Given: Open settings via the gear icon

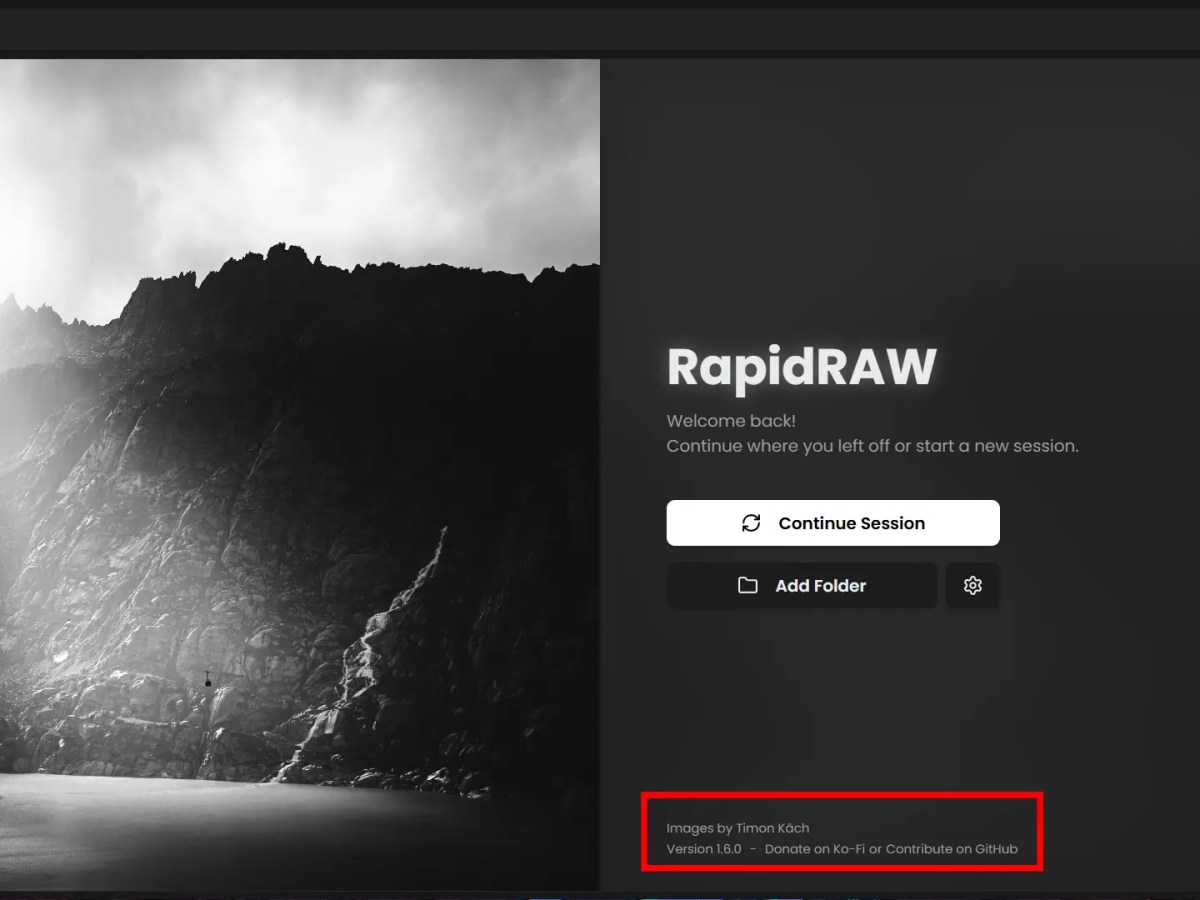Looking at the screenshot, I should click(973, 586).
